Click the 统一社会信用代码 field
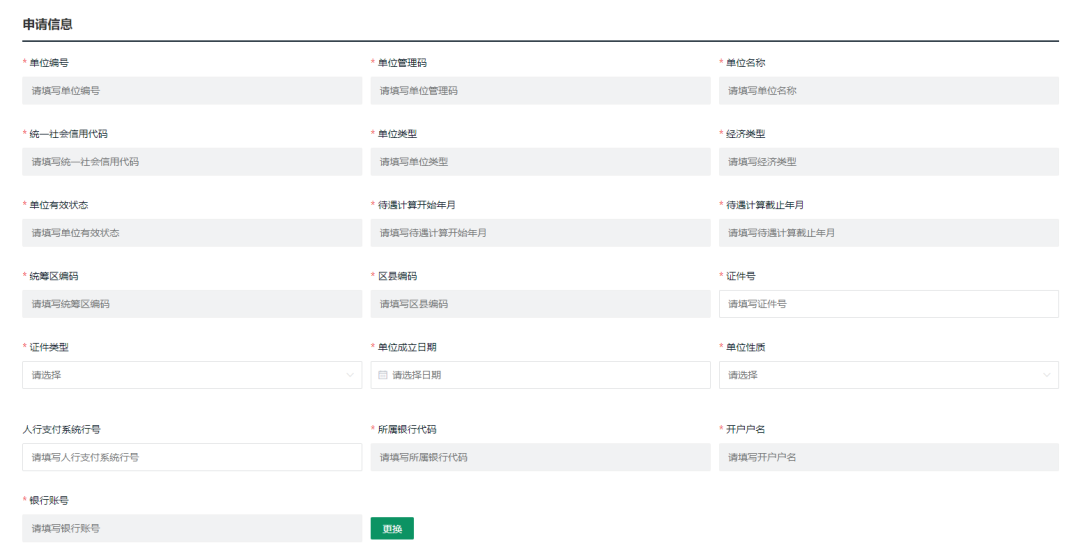The image size is (1080, 559). [192, 162]
